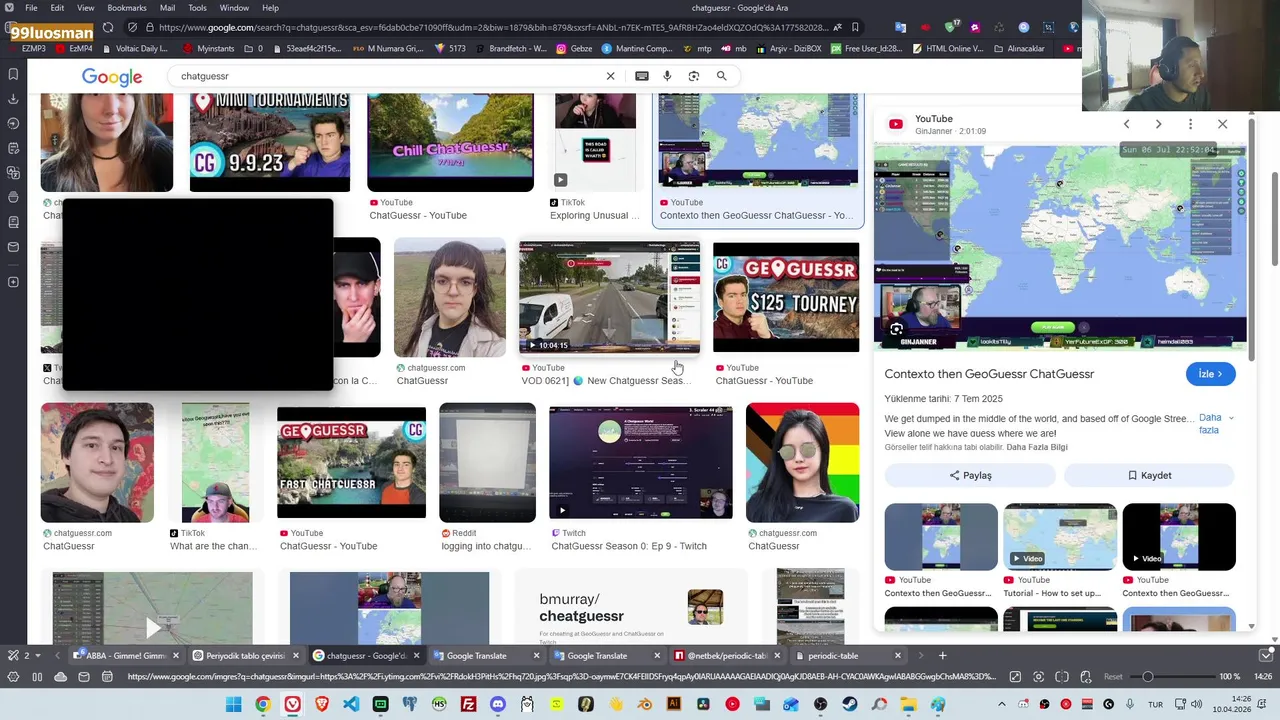Image resolution: width=1280 pixels, height=720 pixels.
Task: Close the image preview panel
Action: [x=1222, y=124]
